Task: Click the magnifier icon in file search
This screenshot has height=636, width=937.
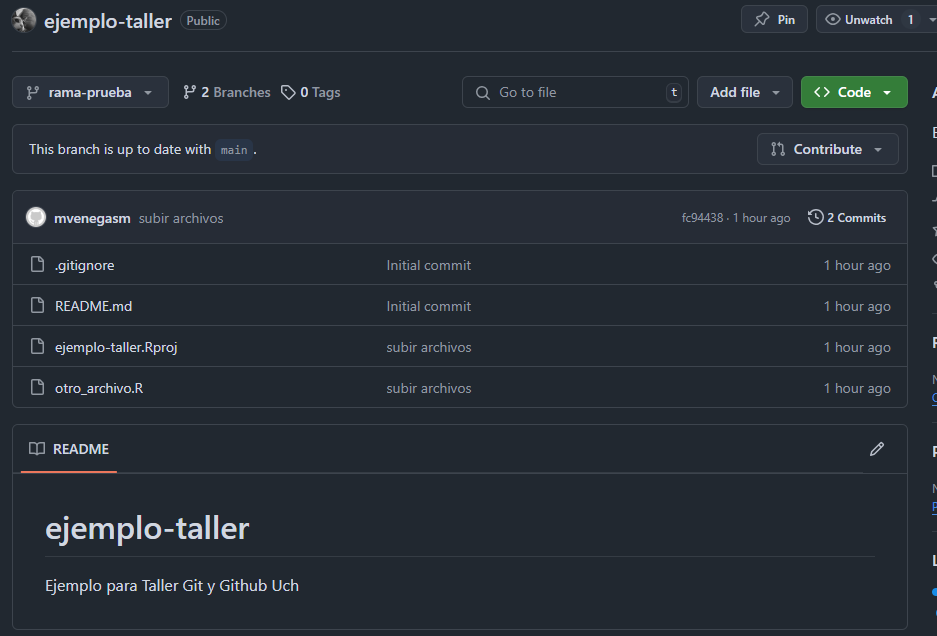Action: pyautogui.click(x=482, y=93)
